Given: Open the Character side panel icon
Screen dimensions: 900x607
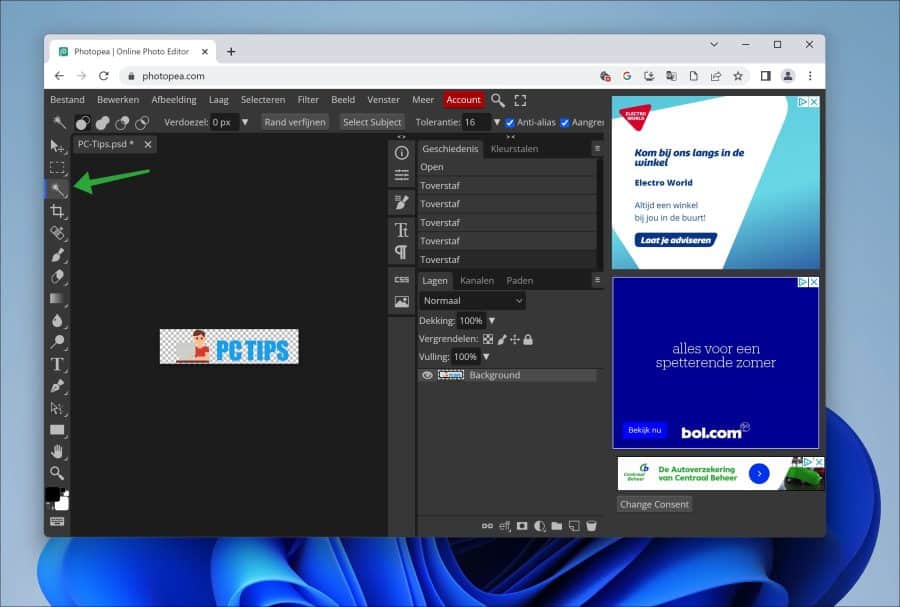Looking at the screenshot, I should tap(402, 230).
